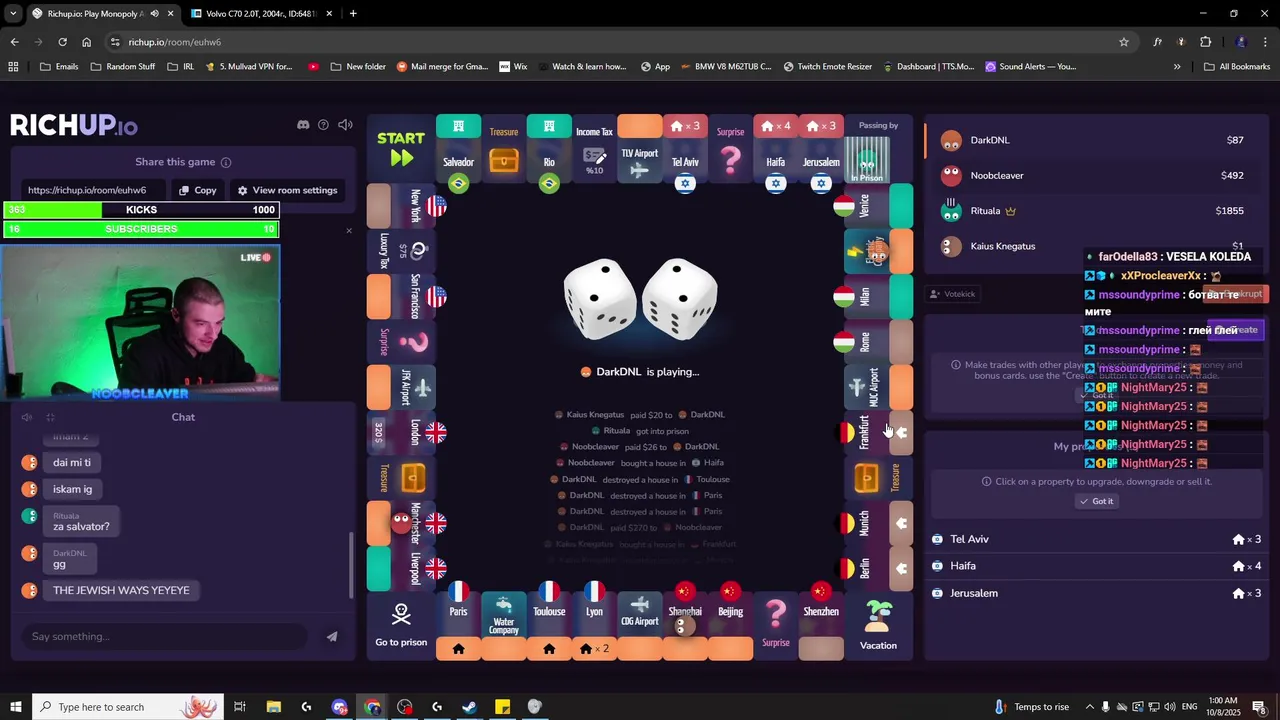
Task: Open a new browser tab
Action: (x=353, y=13)
